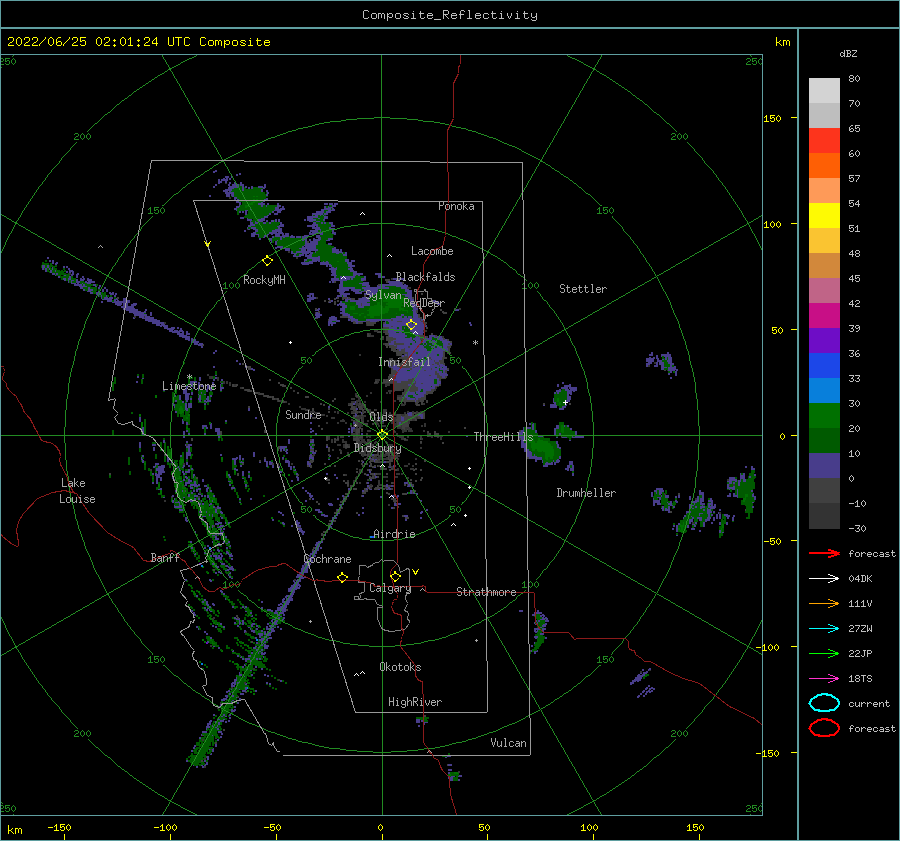Click the HighRiver label
The image size is (900, 841).
[415, 702]
